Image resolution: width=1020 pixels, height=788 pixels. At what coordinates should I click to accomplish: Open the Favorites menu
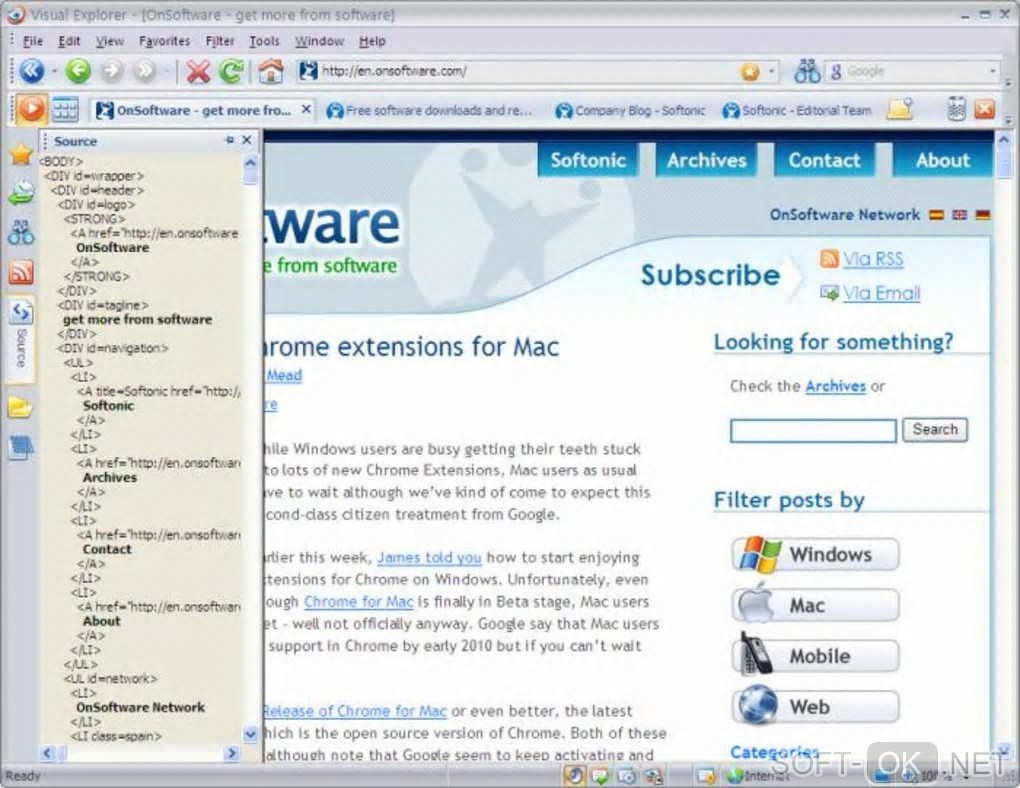click(x=165, y=41)
